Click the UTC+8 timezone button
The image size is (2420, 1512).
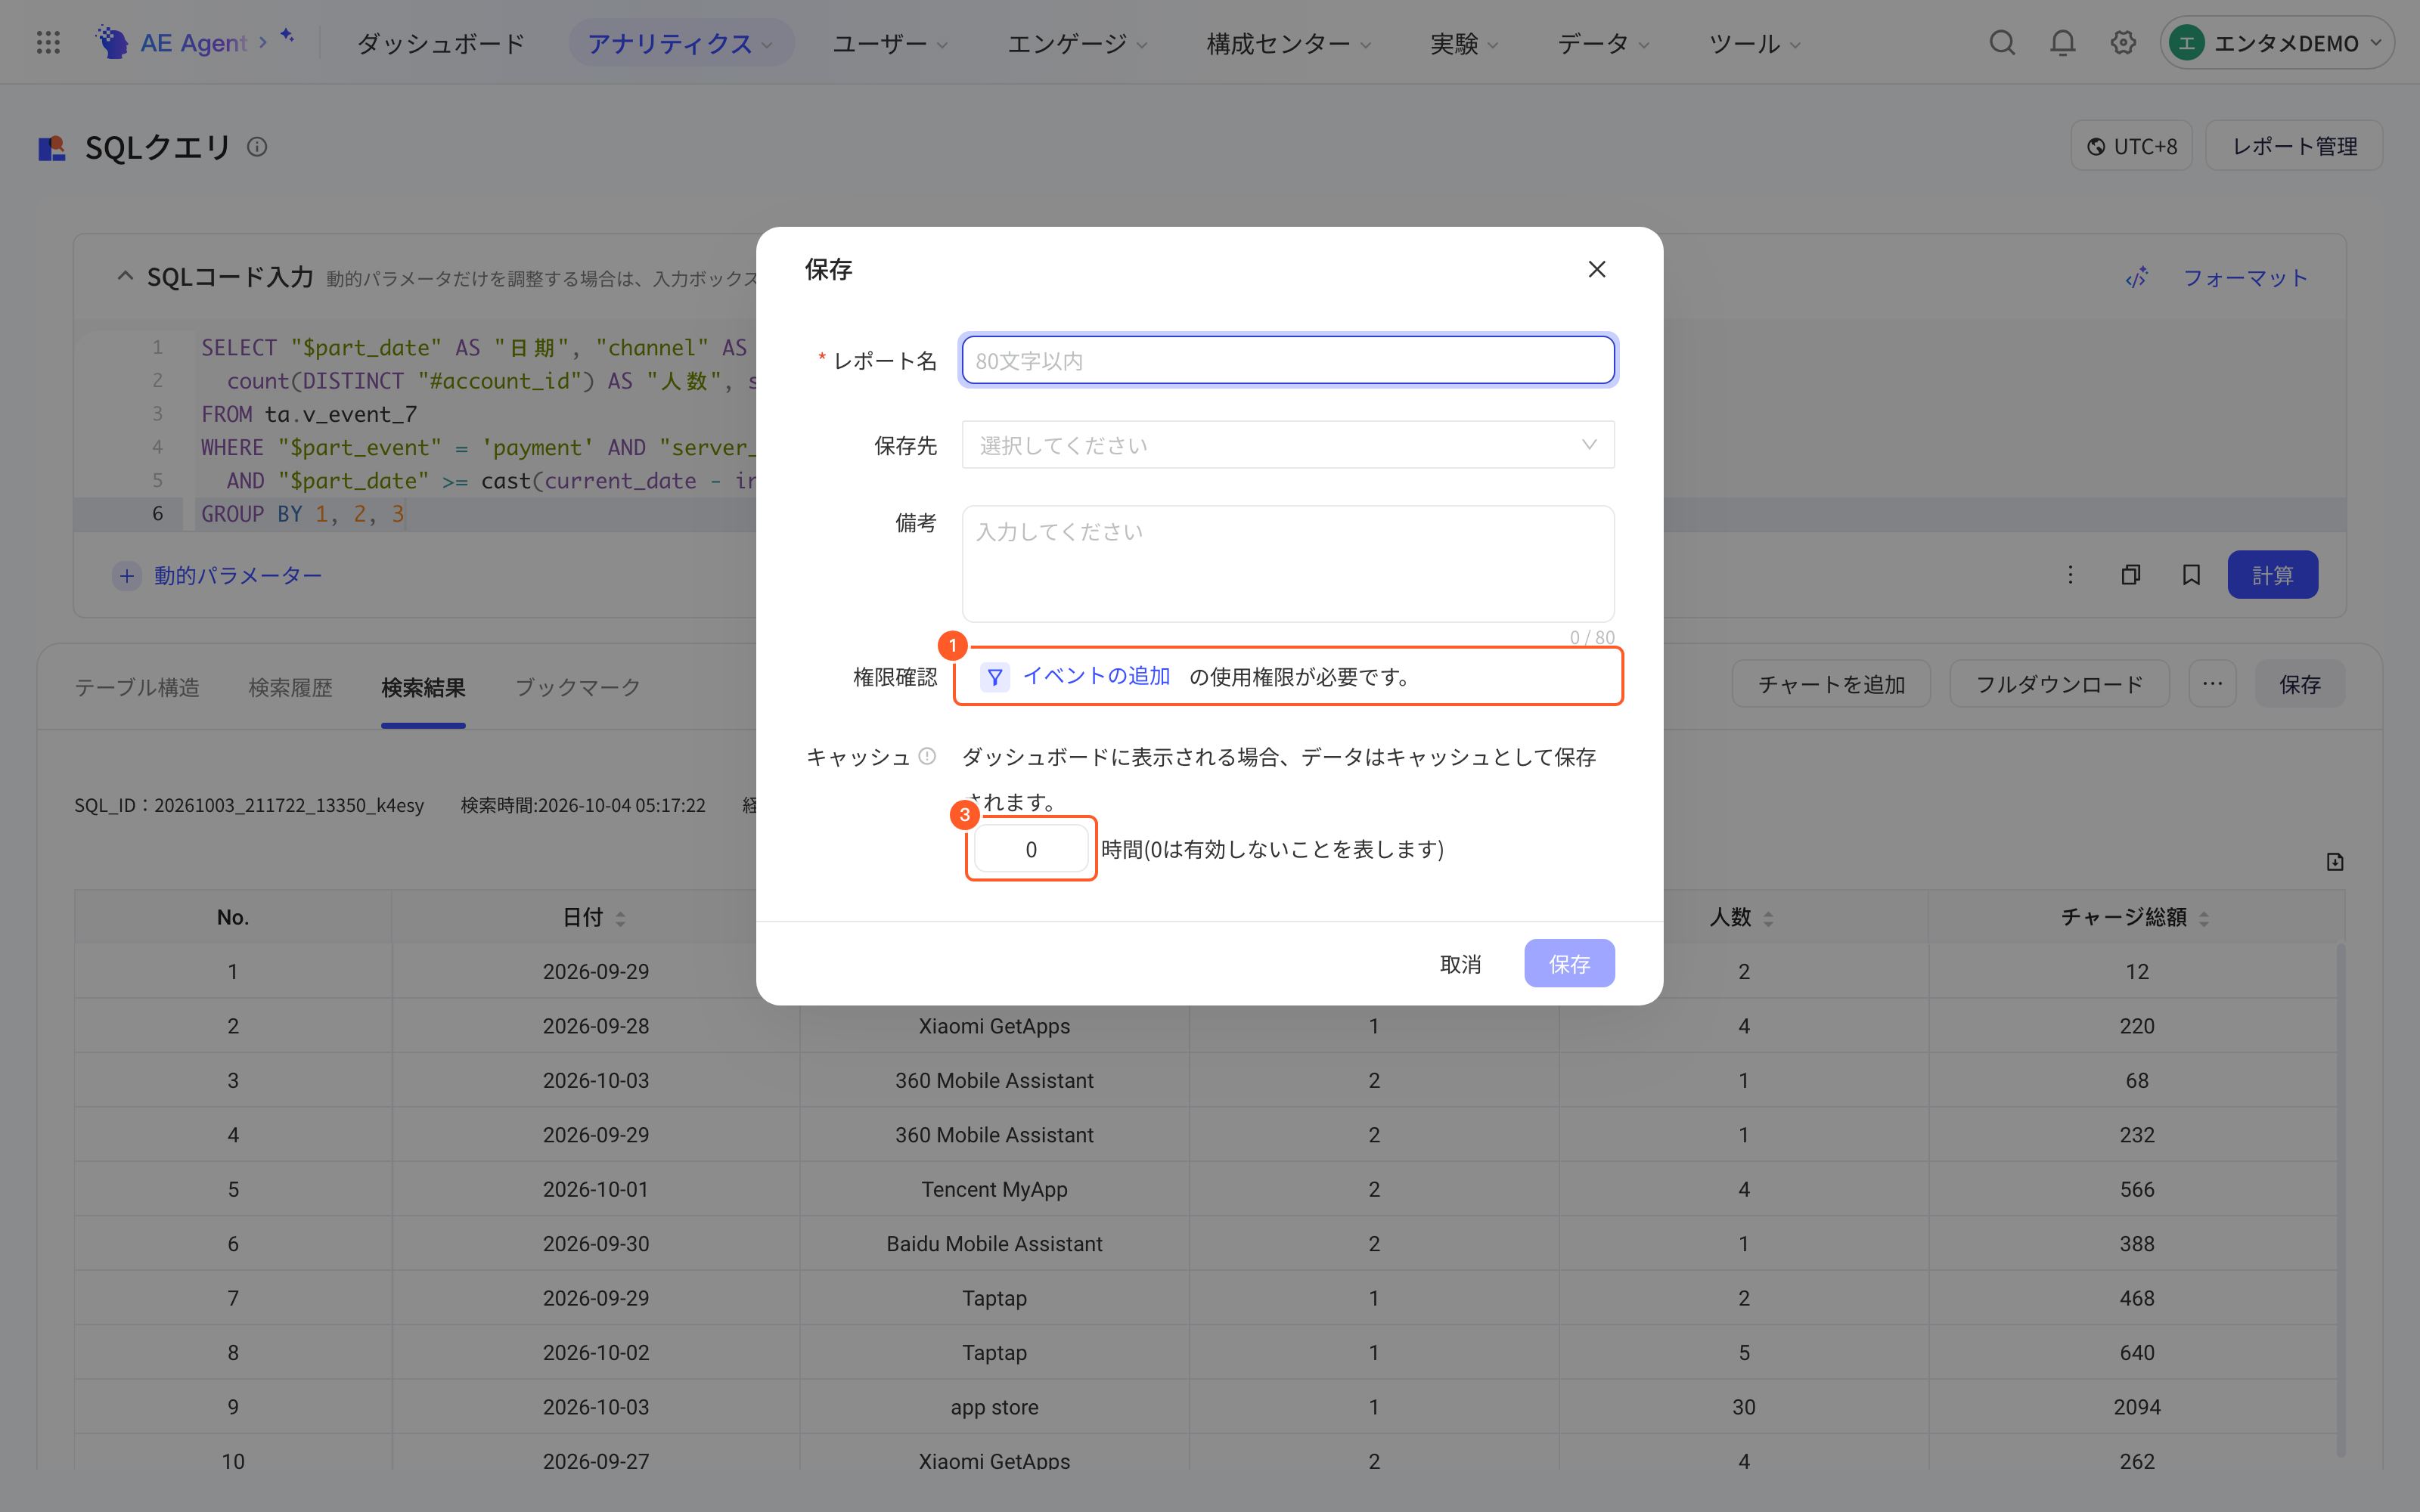(2132, 146)
